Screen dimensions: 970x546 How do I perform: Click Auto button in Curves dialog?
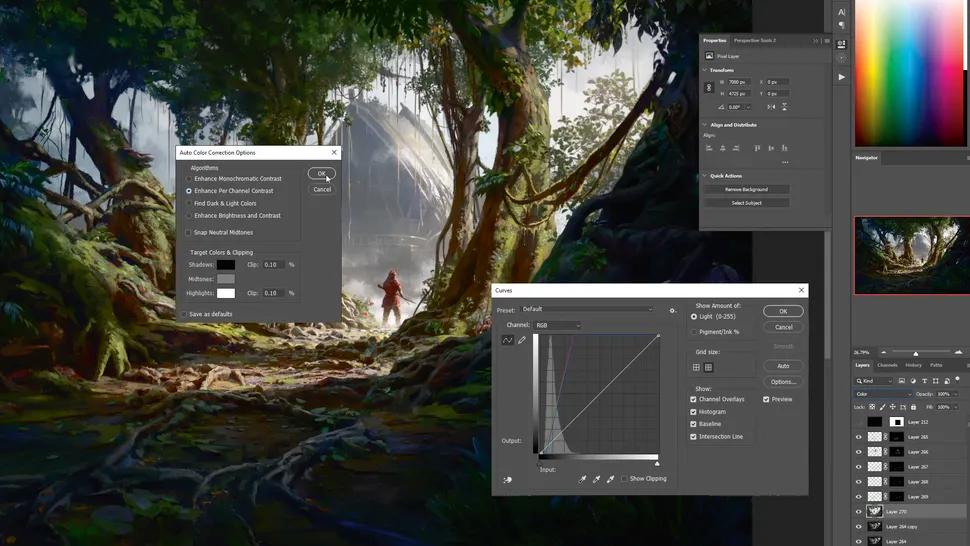click(783, 366)
